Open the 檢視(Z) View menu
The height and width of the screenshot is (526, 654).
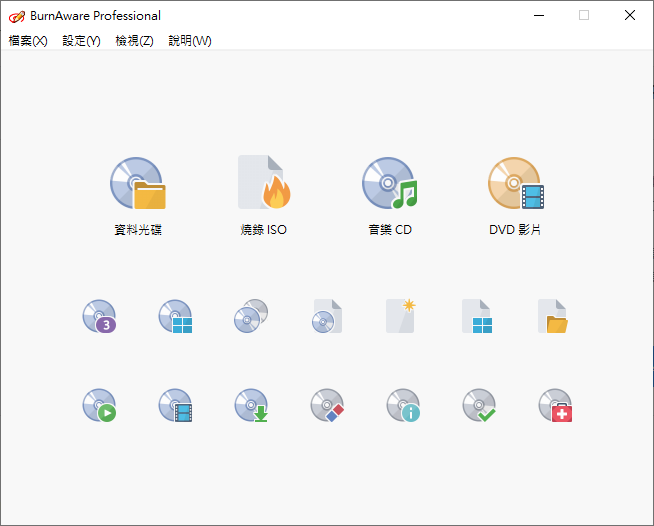[134, 40]
